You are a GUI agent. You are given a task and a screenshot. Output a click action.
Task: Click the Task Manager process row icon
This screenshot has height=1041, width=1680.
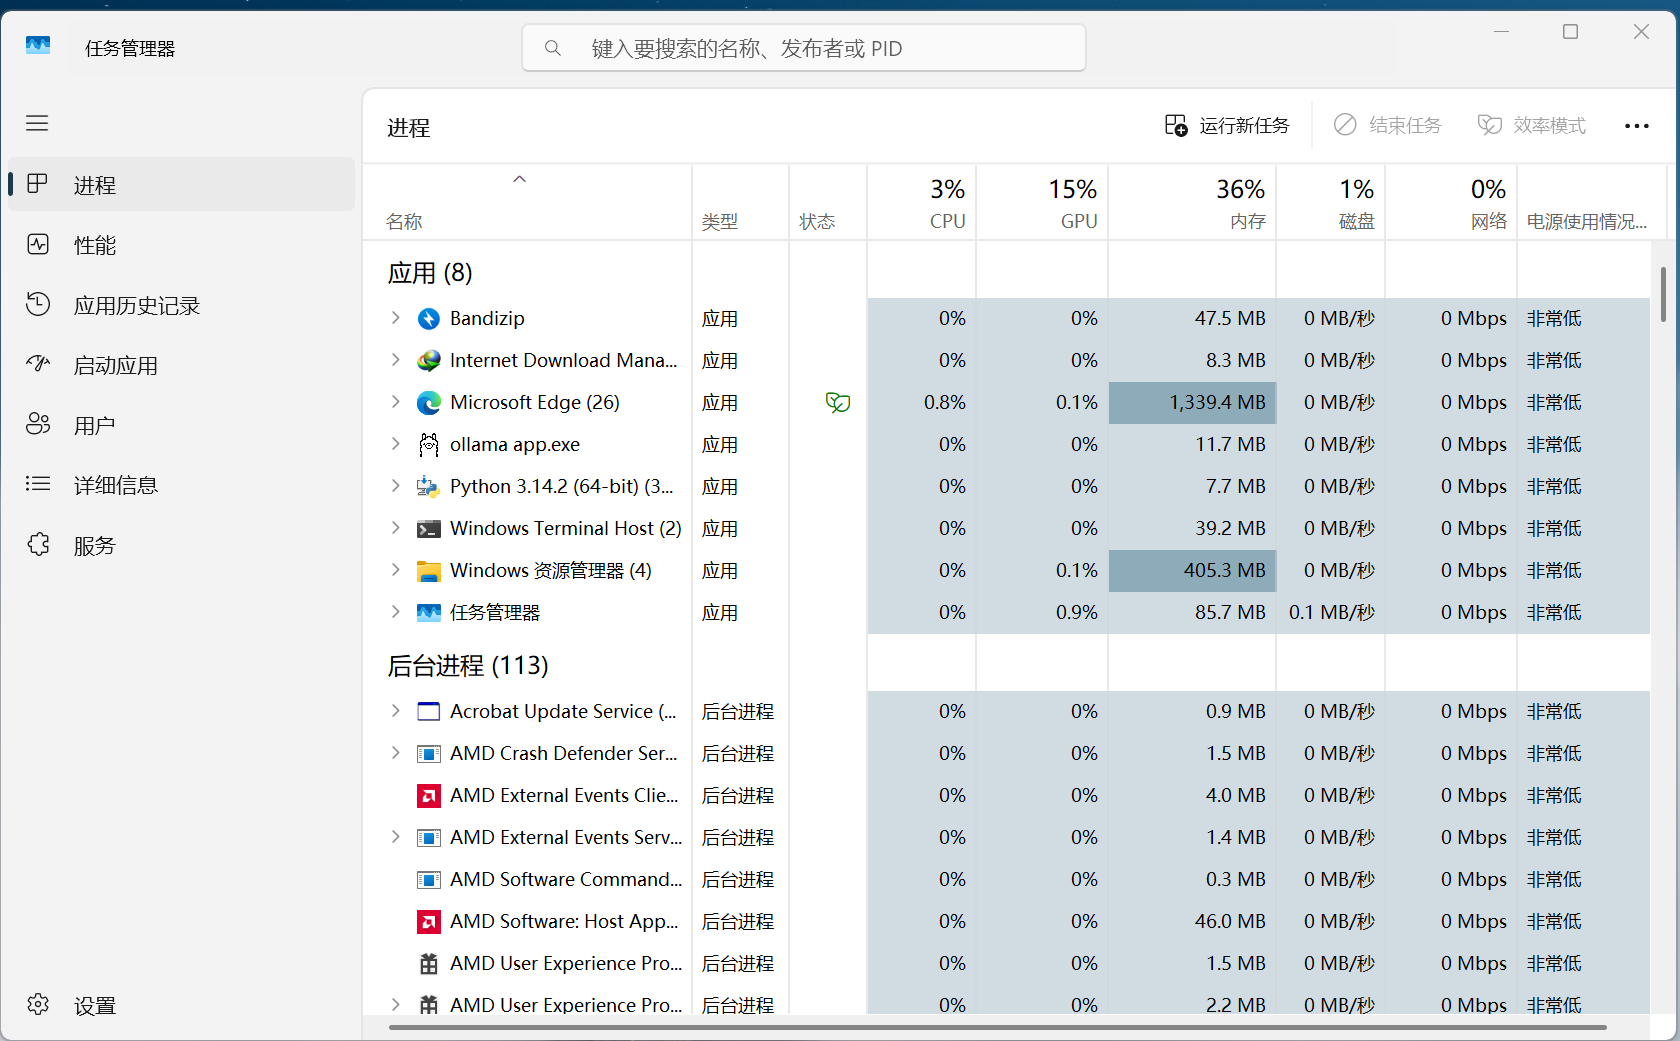pos(429,613)
